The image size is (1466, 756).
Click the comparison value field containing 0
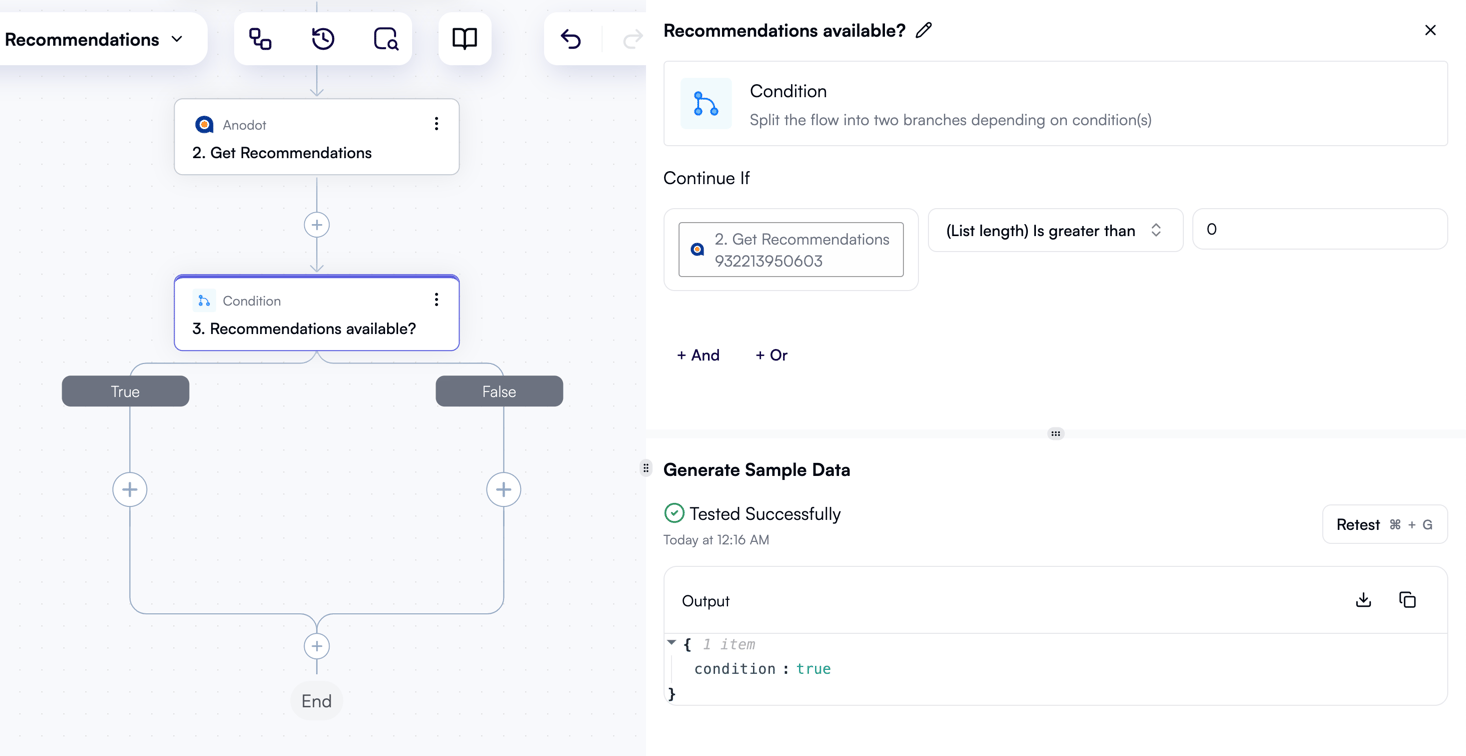tap(1320, 229)
